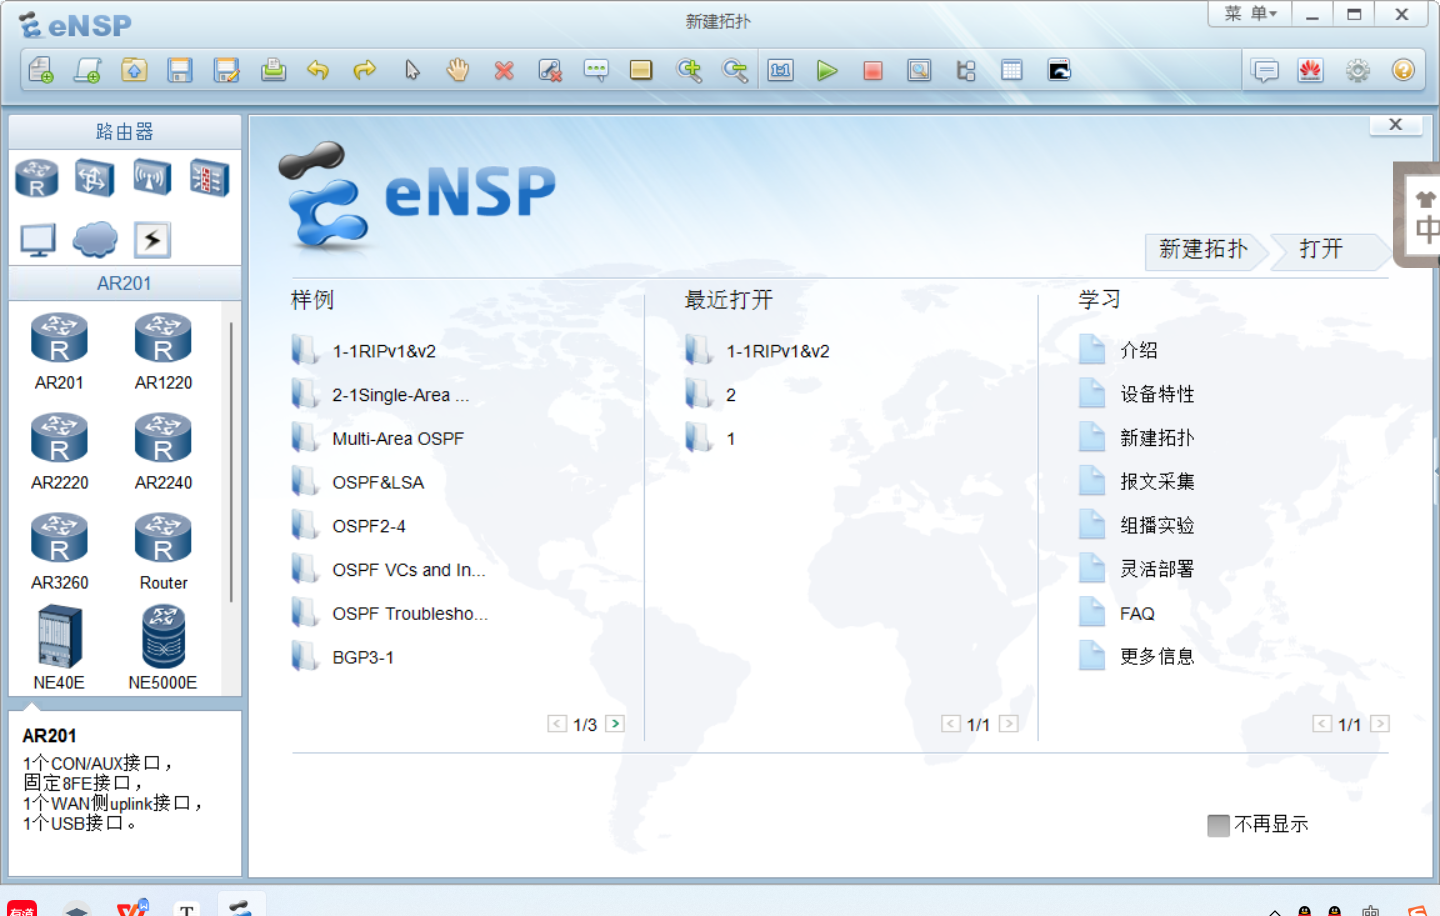Click the Open file toolbar icon
The height and width of the screenshot is (916, 1440).
point(134,70)
